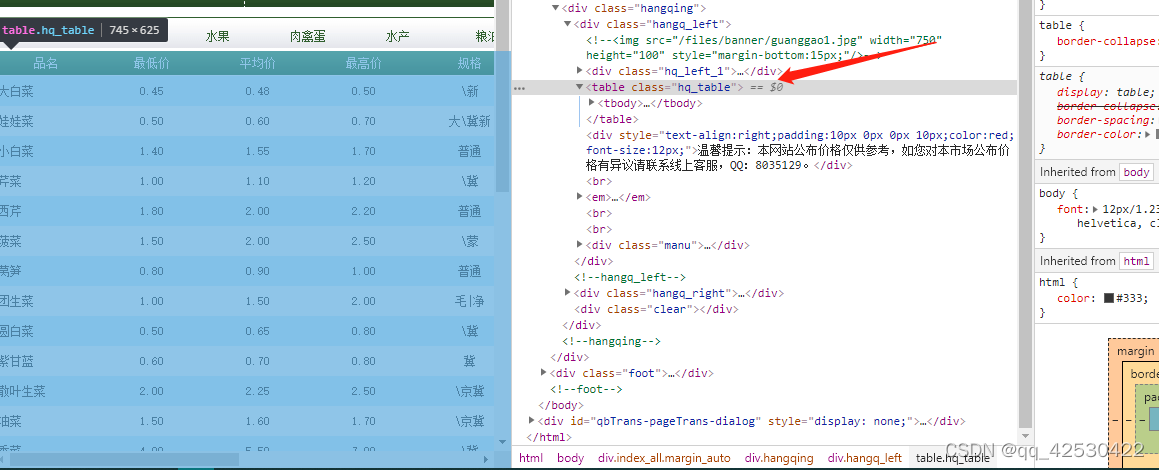Select the closing </table> tag line
Screen dimensions: 1159x470
(610, 119)
